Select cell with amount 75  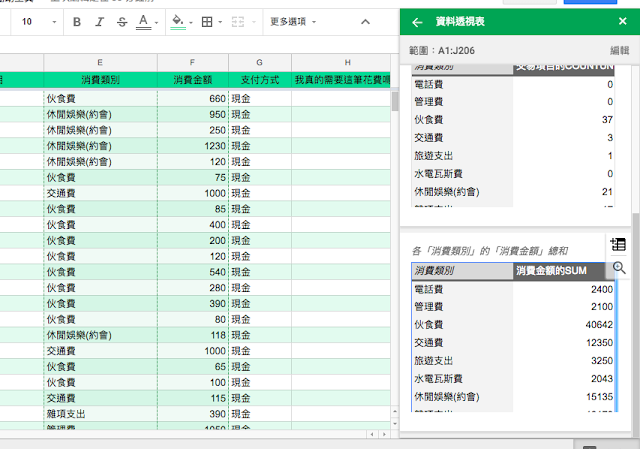point(193,178)
